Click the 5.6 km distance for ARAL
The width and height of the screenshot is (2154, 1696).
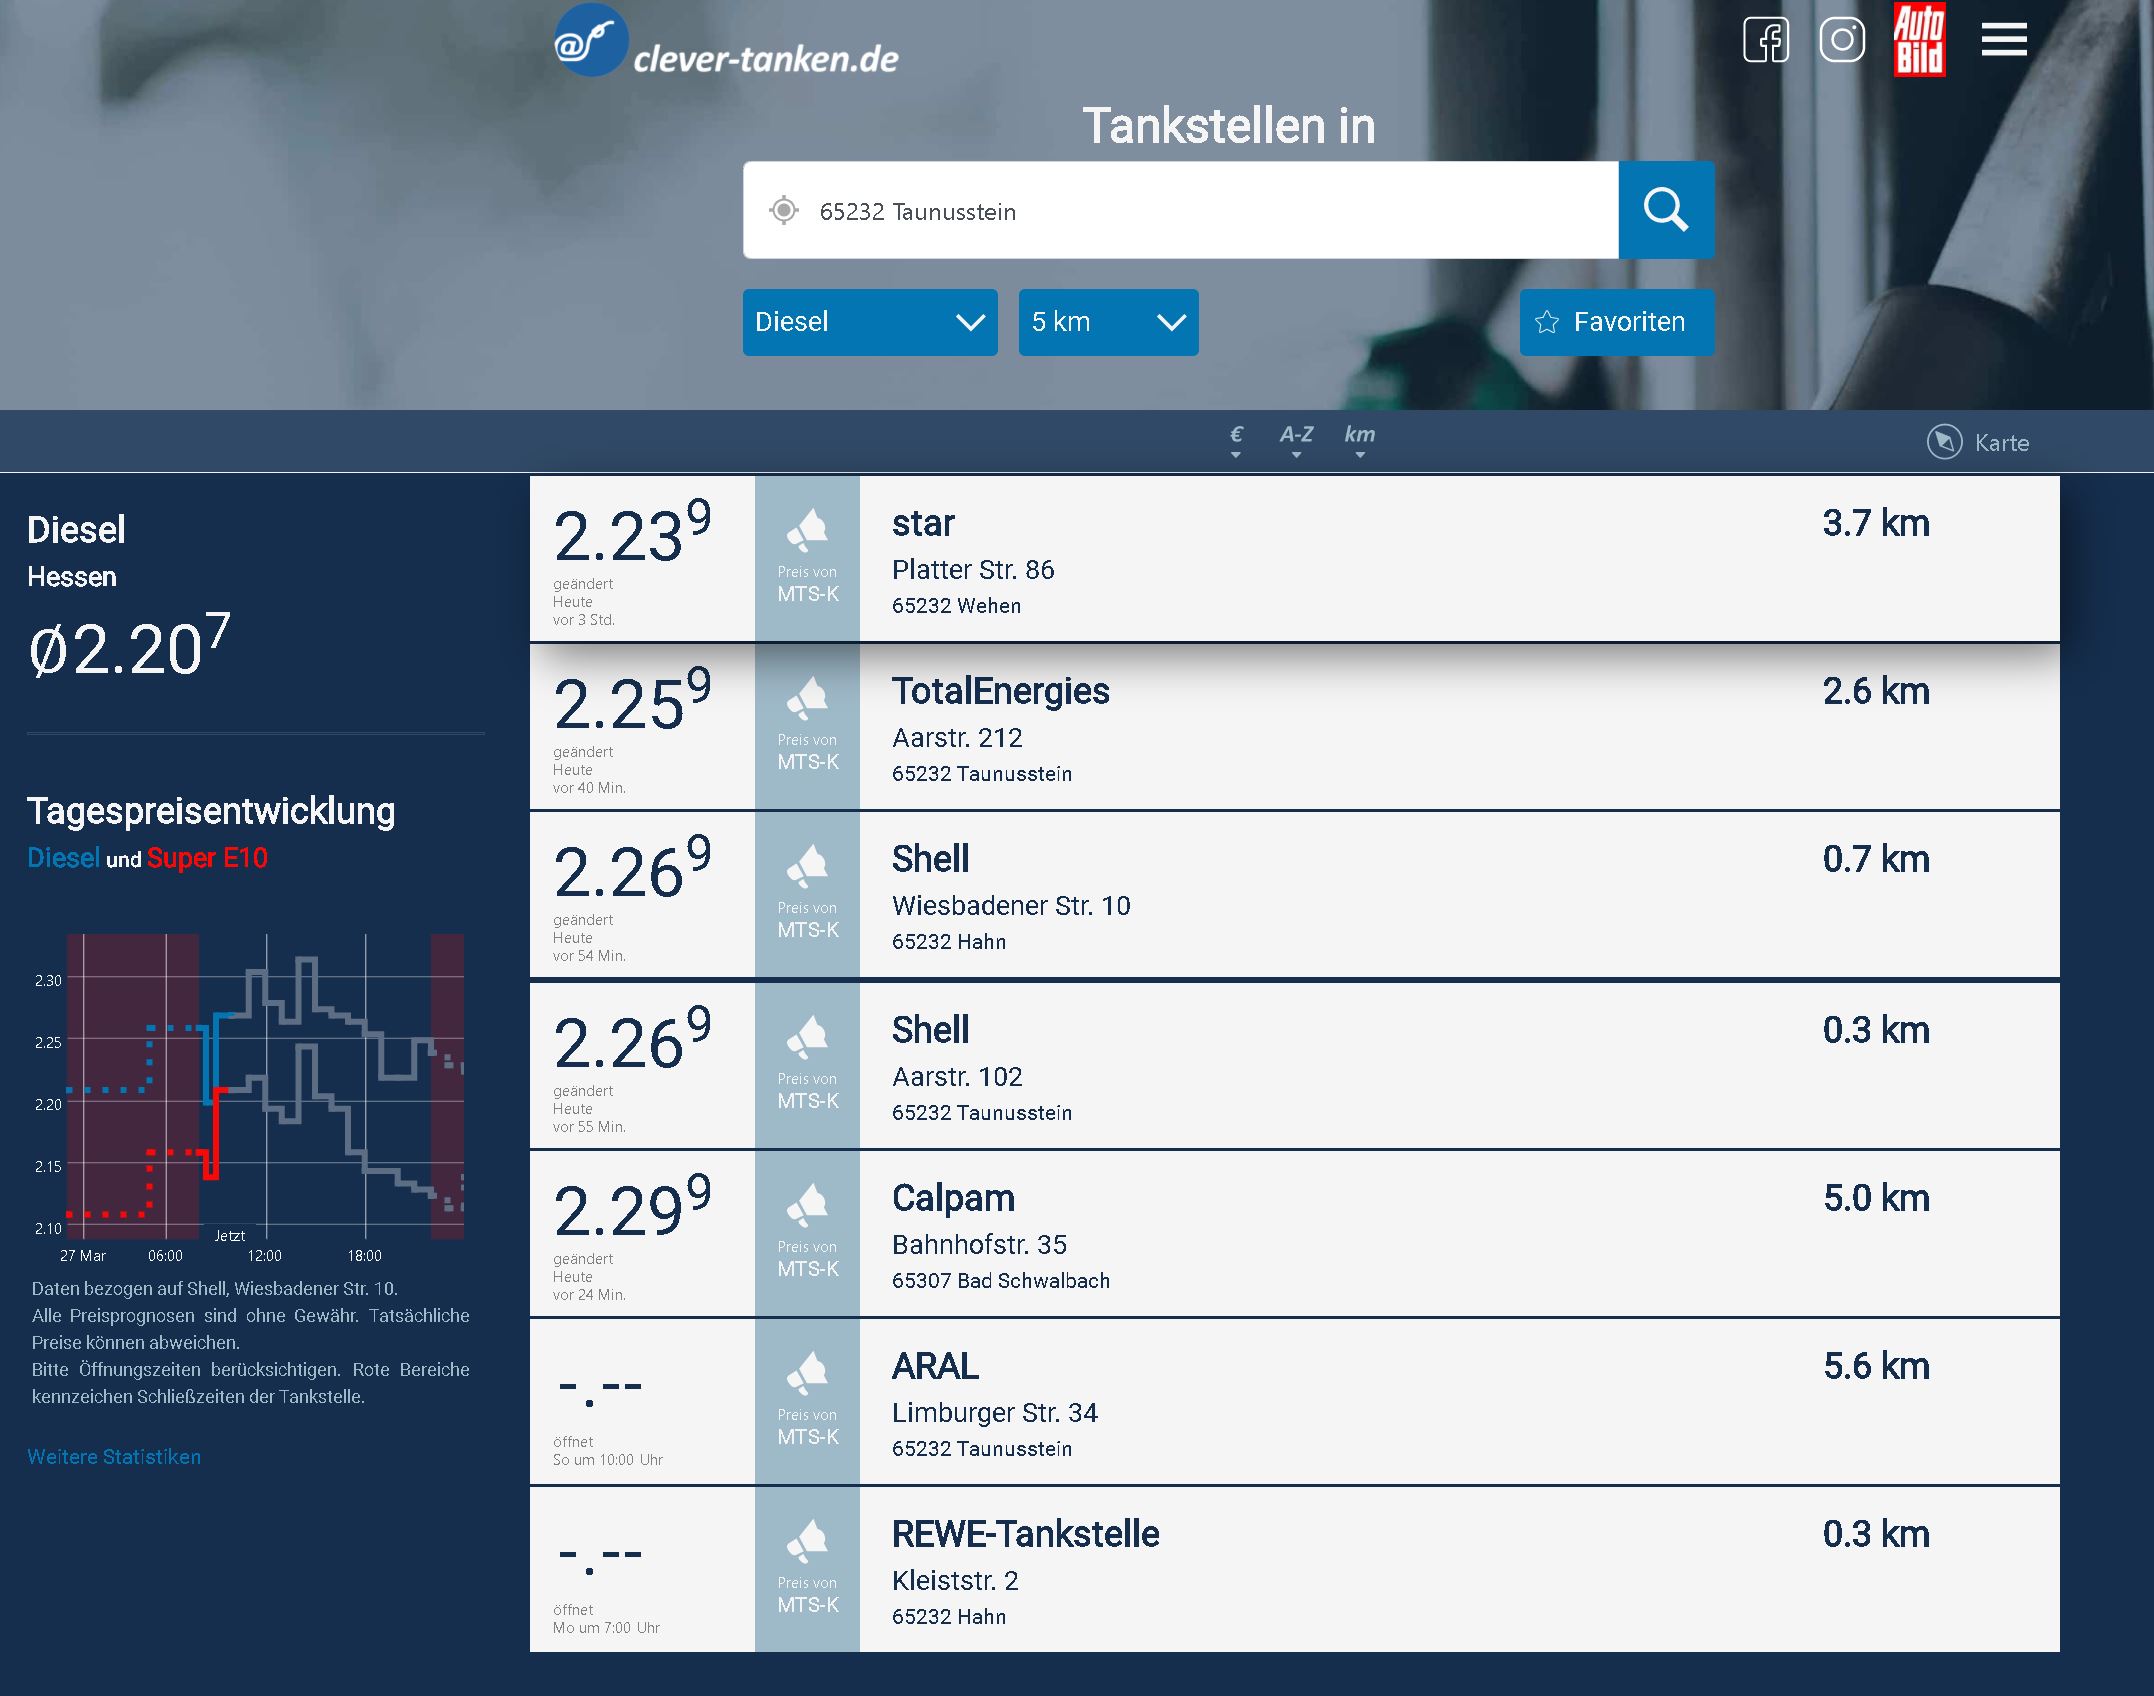(1876, 1366)
